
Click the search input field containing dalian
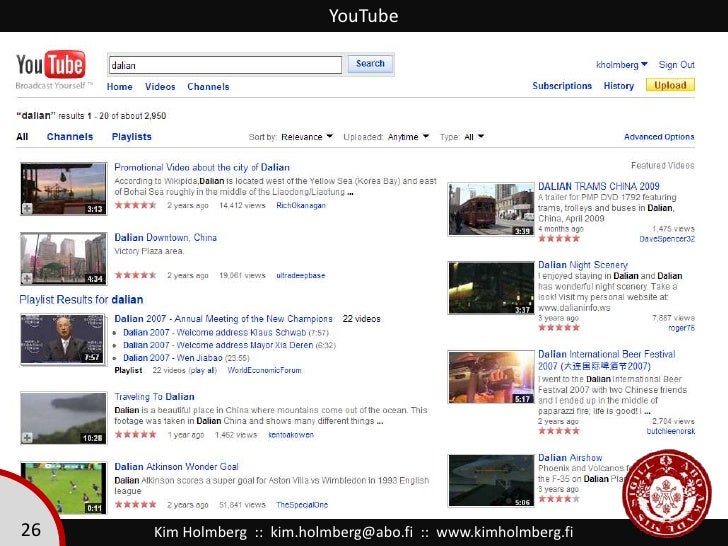tap(224, 65)
